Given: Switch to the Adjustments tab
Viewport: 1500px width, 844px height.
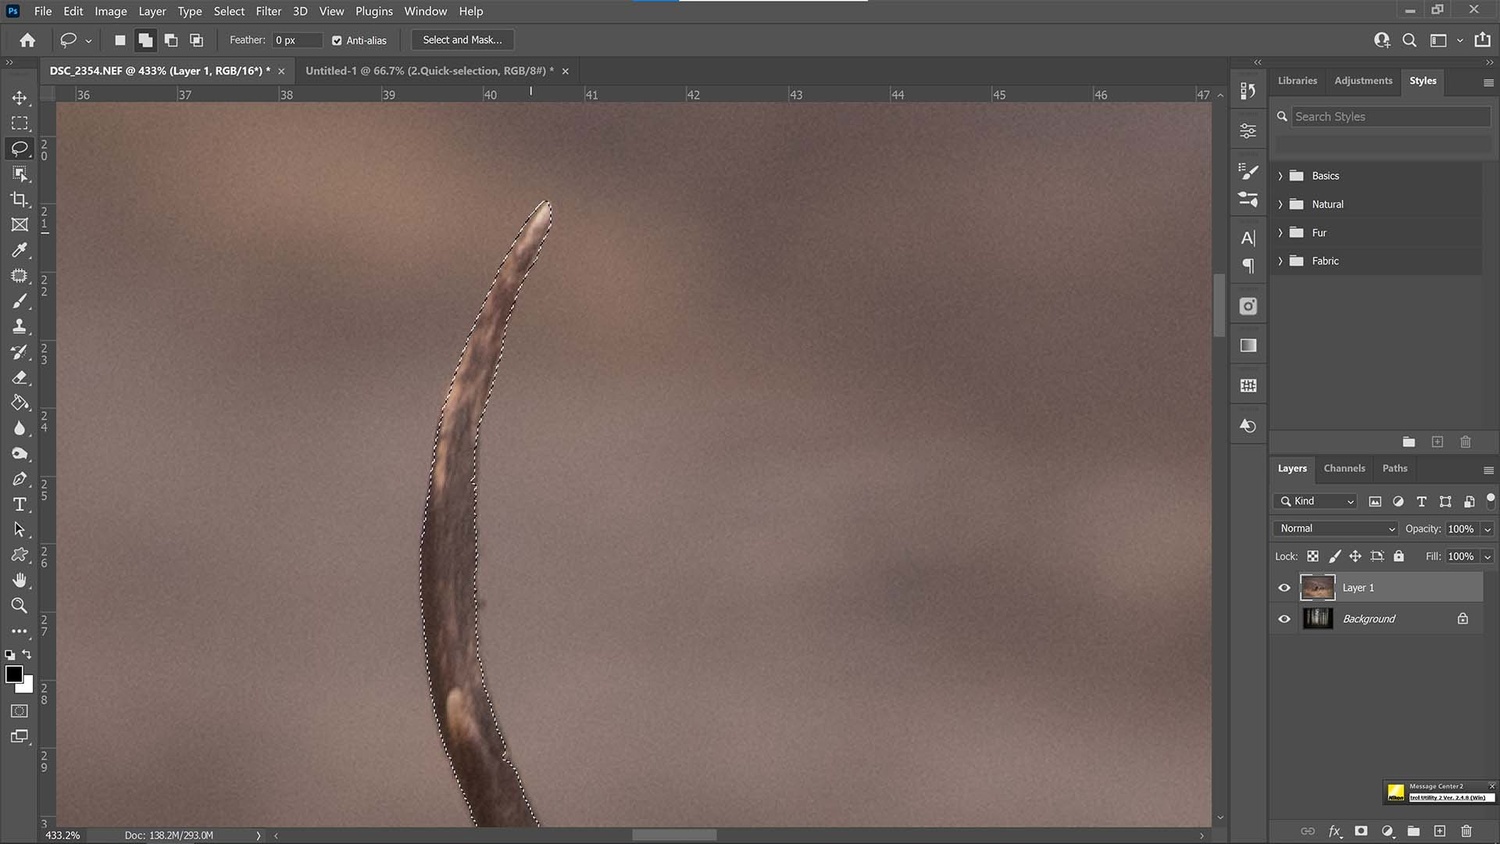Looking at the screenshot, I should tap(1363, 81).
